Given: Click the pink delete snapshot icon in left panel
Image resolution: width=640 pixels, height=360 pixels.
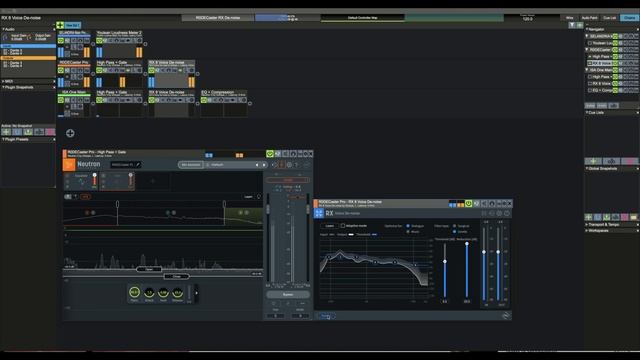Looking at the screenshot, I should 50,132.
